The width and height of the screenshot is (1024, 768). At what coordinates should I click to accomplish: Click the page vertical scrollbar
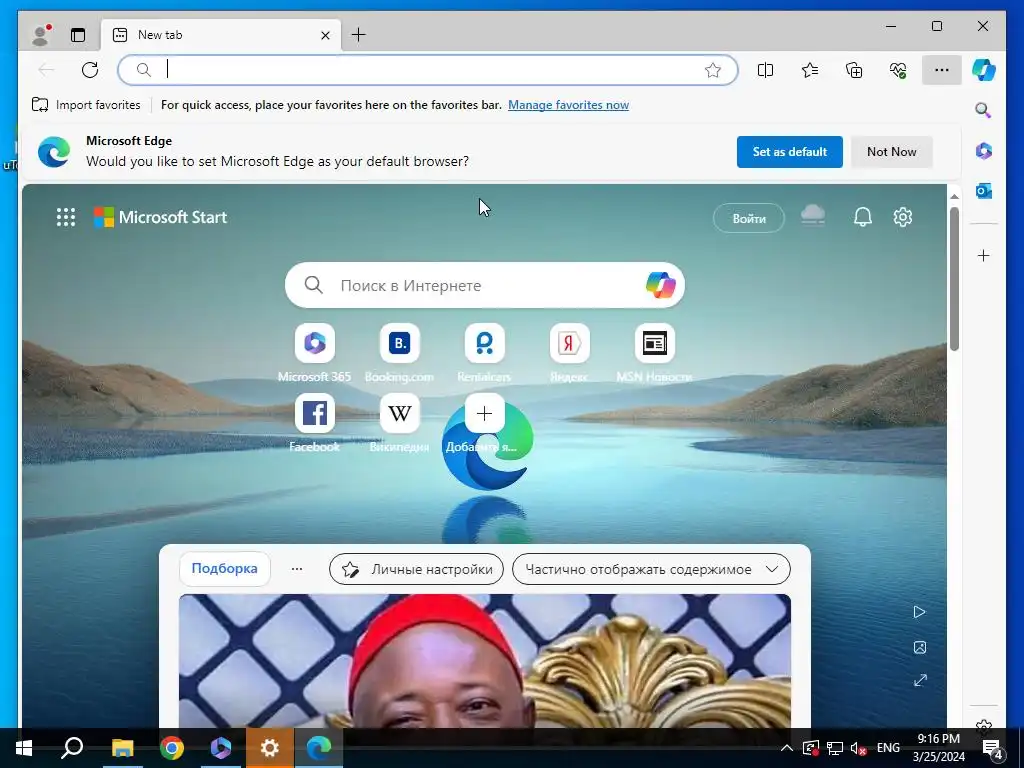click(x=954, y=279)
